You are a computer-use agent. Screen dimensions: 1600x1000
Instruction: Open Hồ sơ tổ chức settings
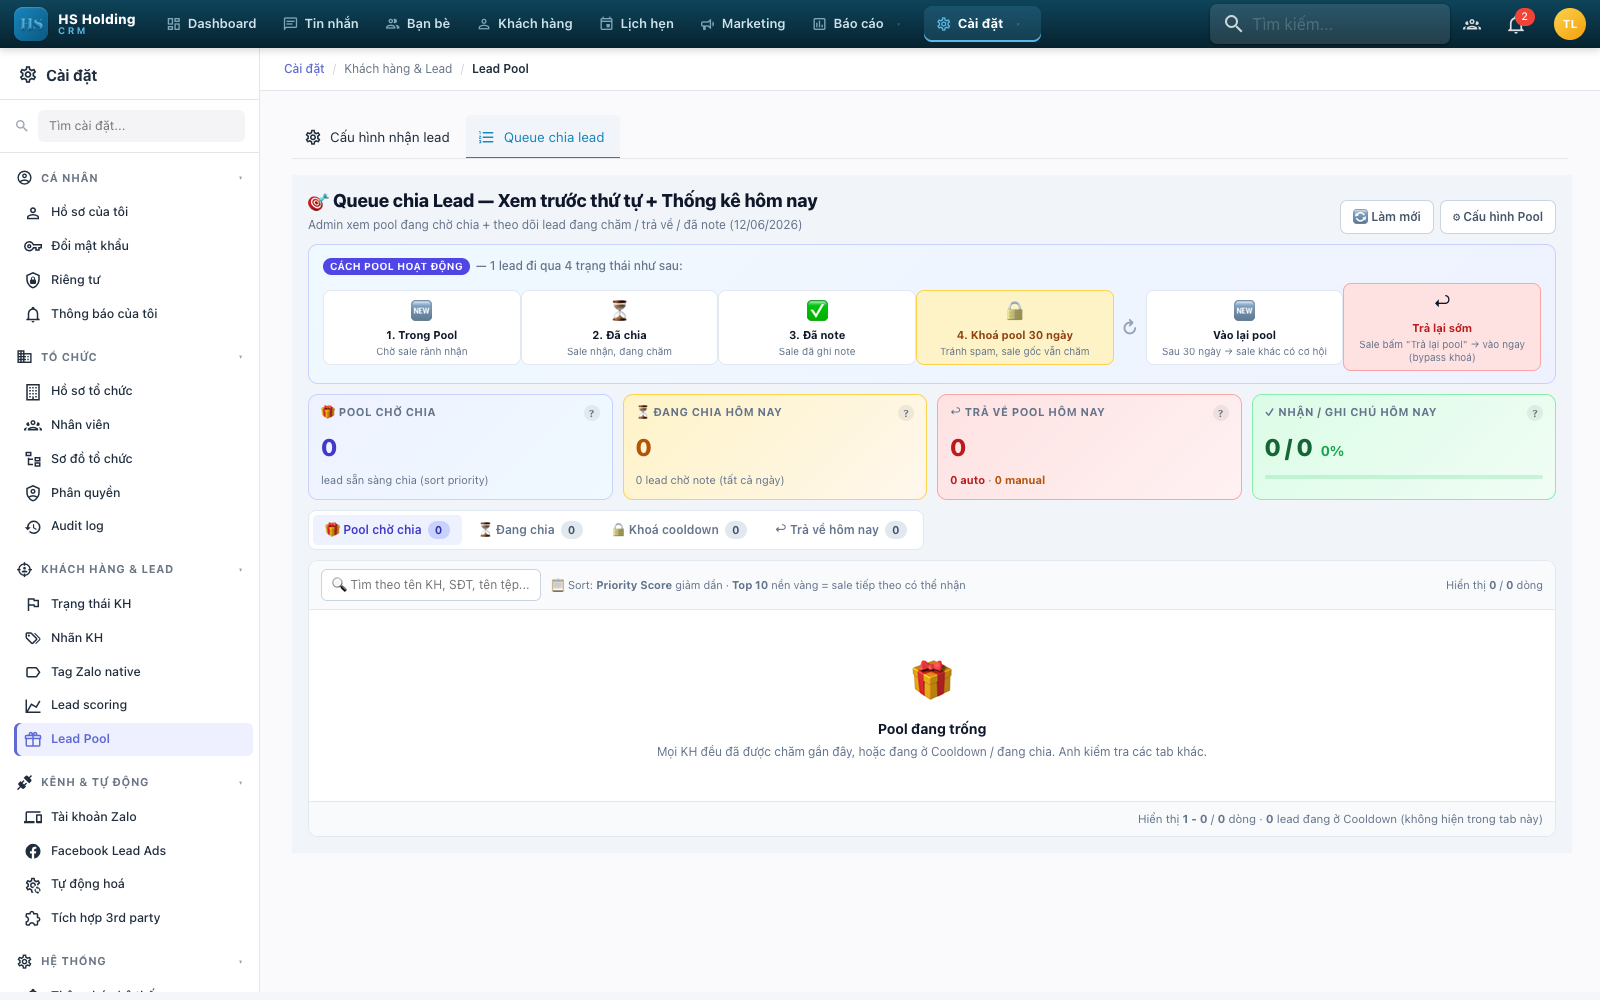point(134,391)
